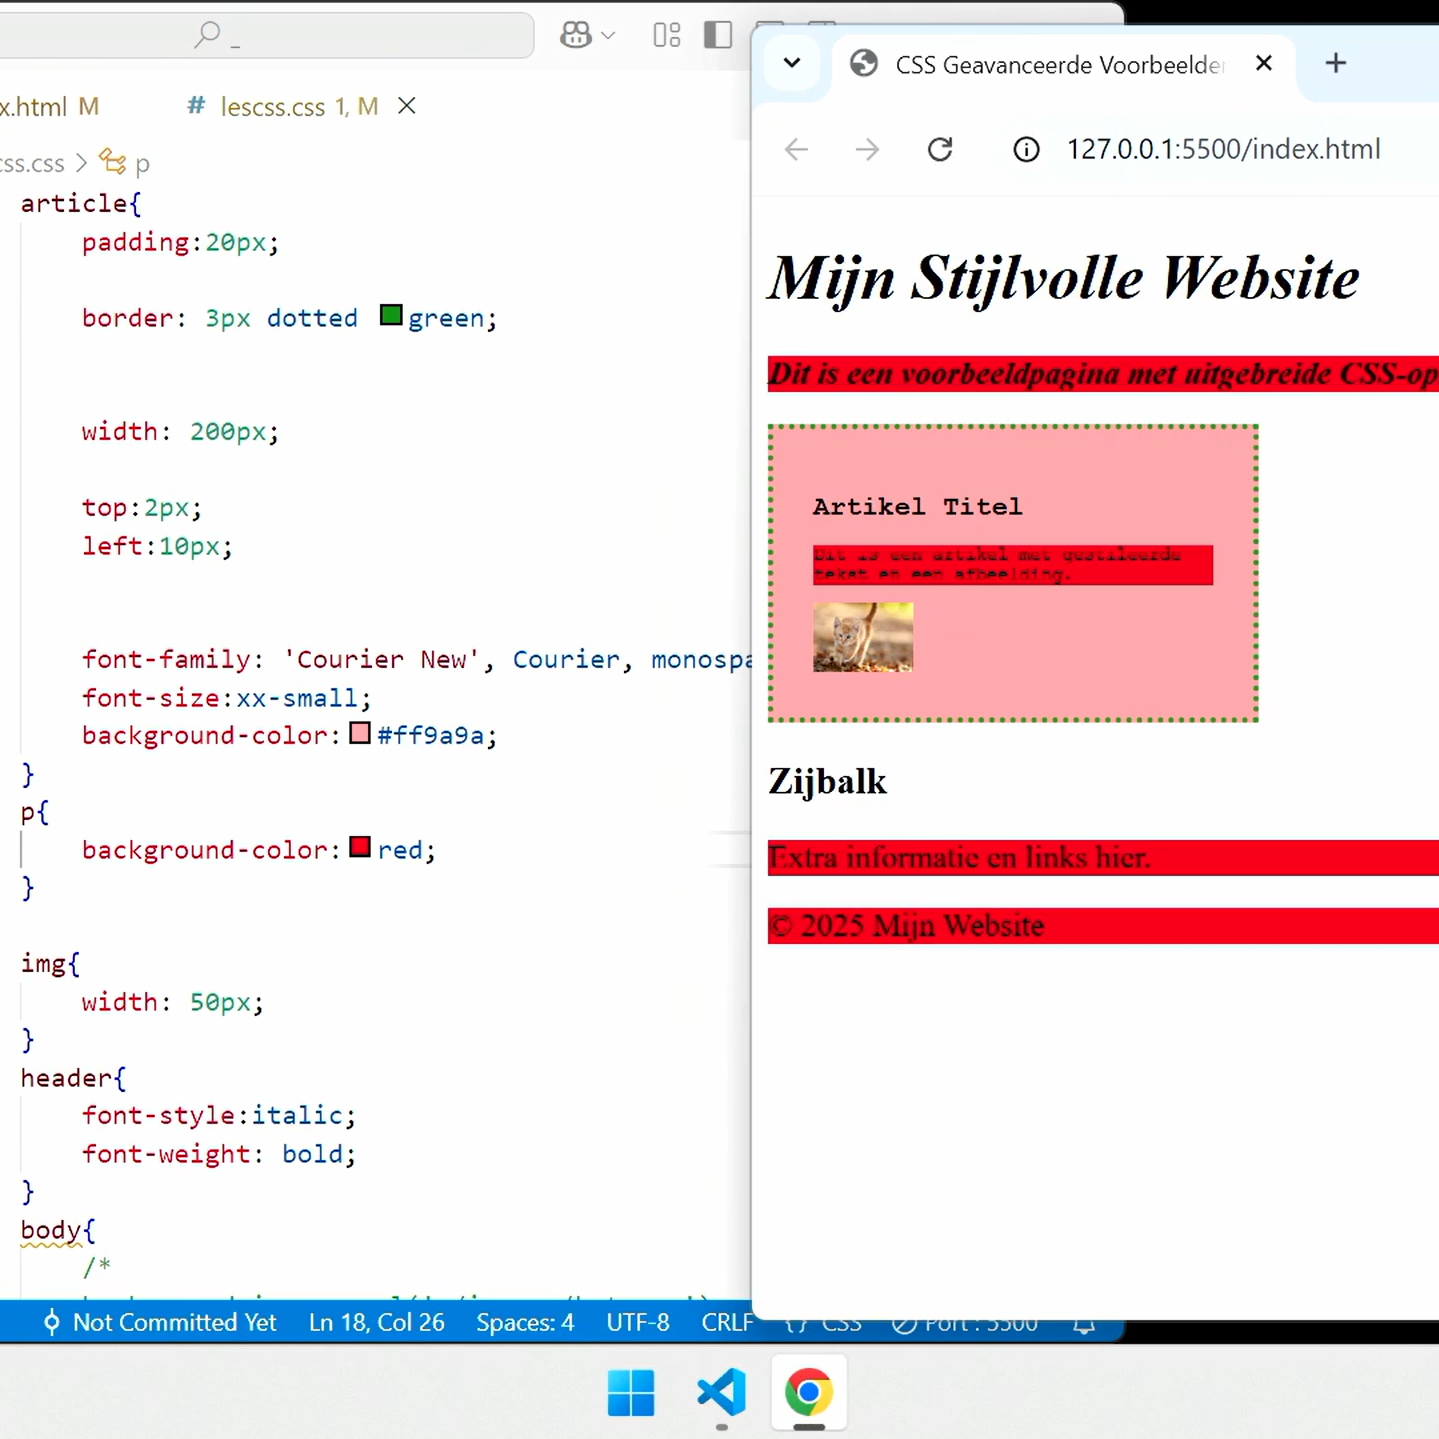
Task: Open the dropdown arrow next to Copilot
Action: pyautogui.click(x=608, y=36)
